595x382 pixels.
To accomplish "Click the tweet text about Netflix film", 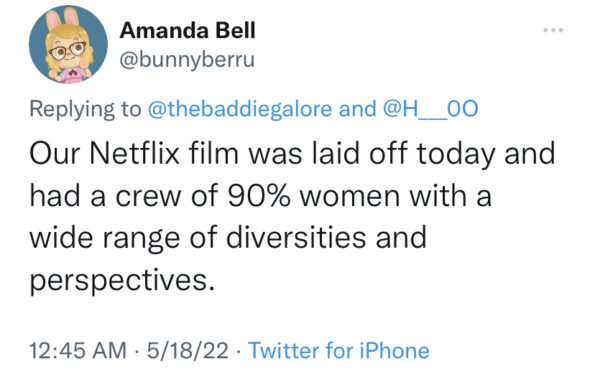I will tap(292, 217).
